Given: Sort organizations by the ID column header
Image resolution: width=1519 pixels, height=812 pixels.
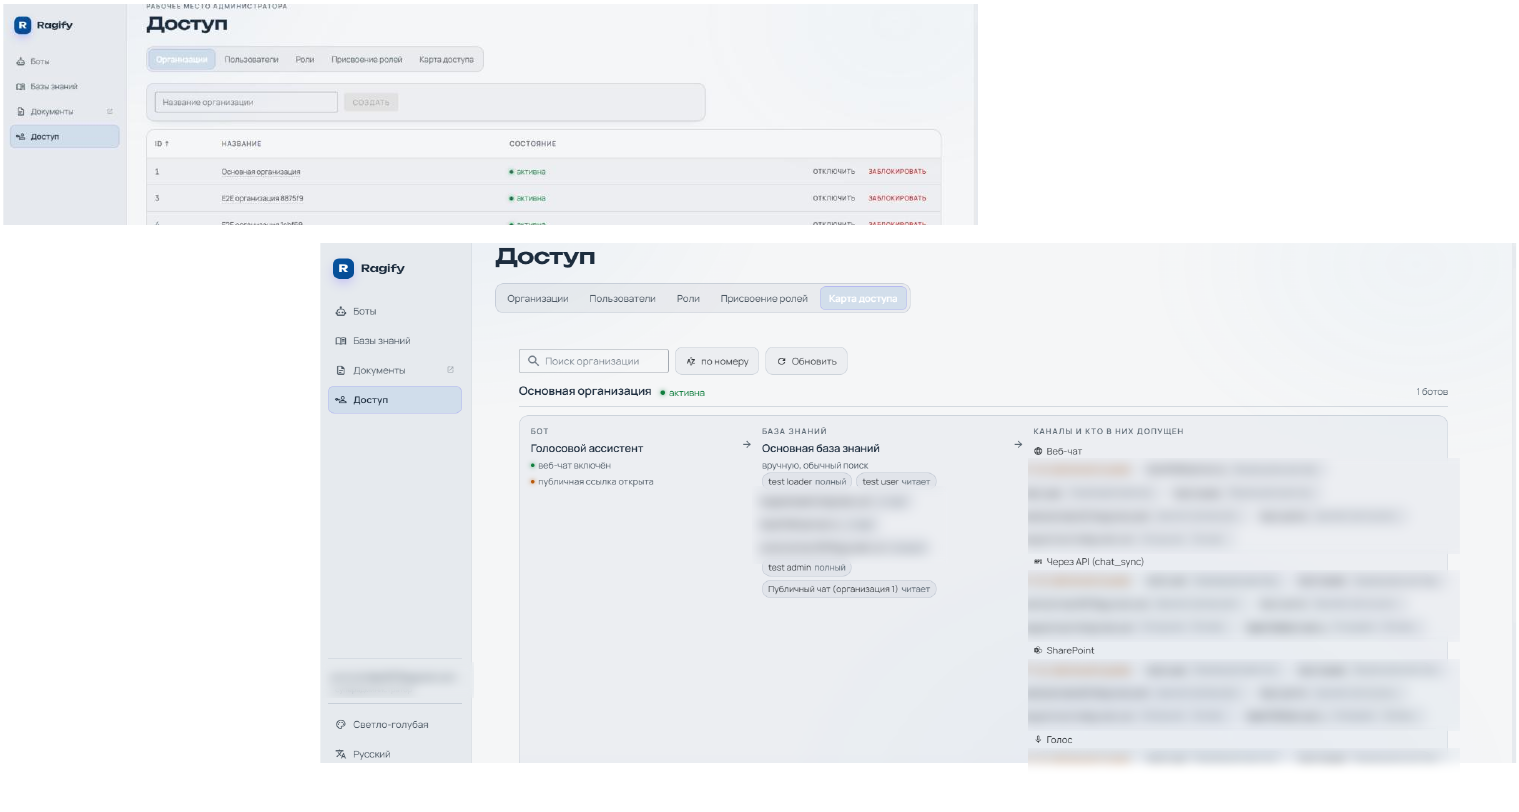Looking at the screenshot, I should [x=162, y=144].
